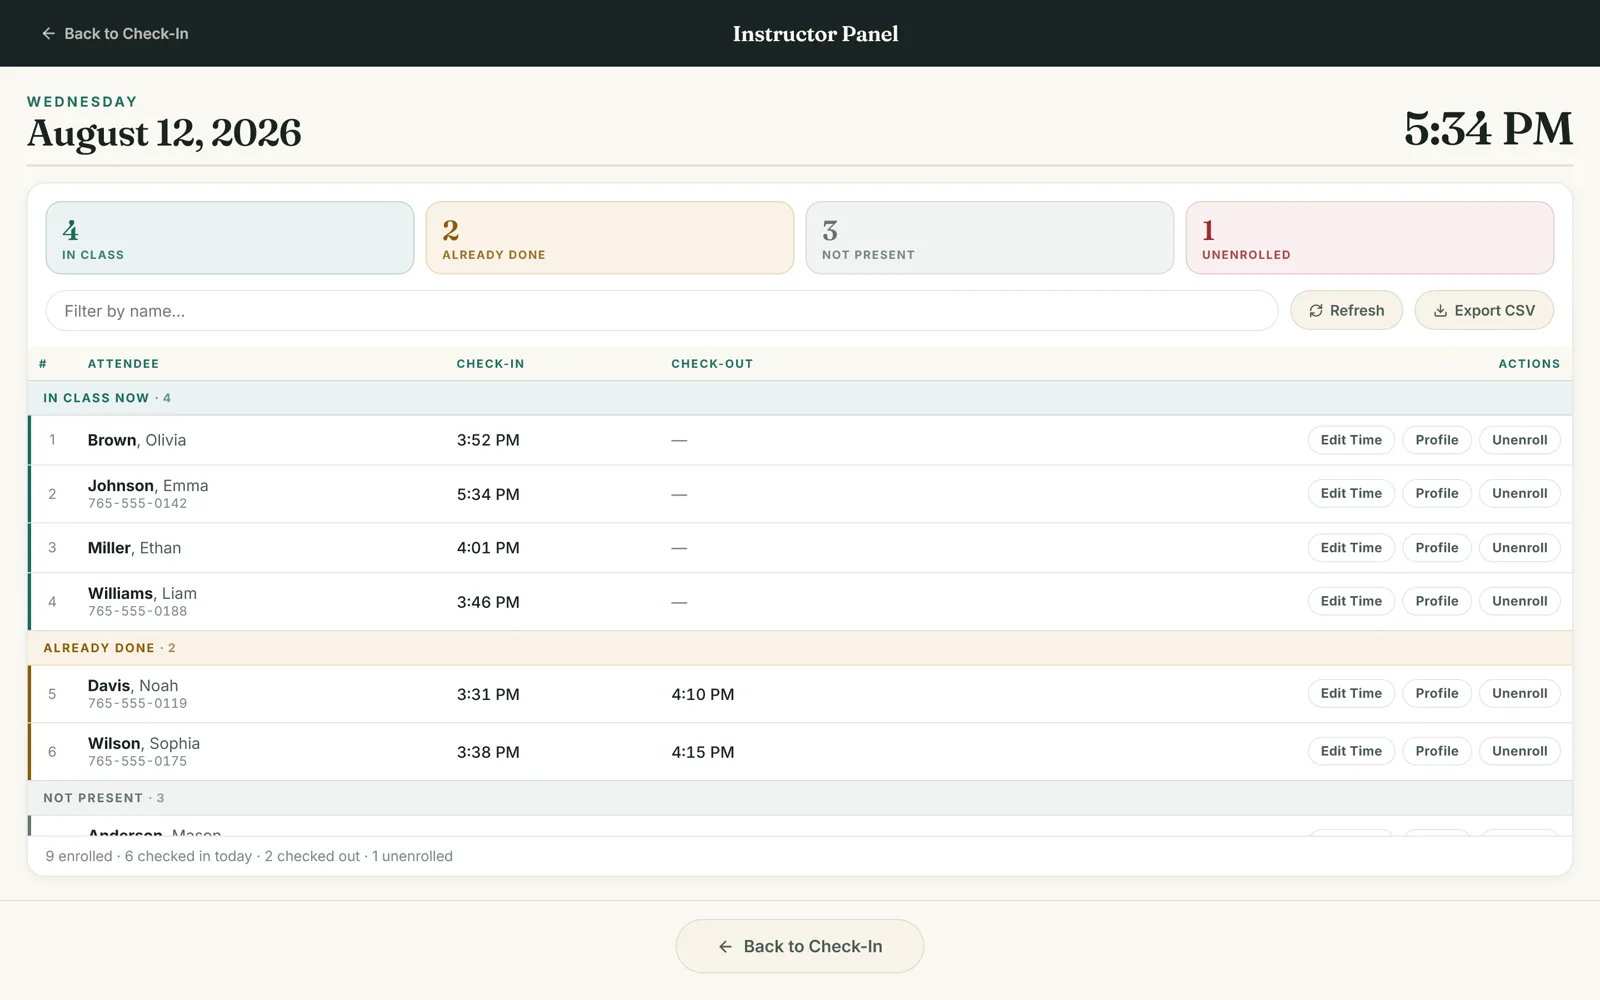Click the Not Present group header row
The height and width of the screenshot is (1000, 1600).
(x=800, y=798)
